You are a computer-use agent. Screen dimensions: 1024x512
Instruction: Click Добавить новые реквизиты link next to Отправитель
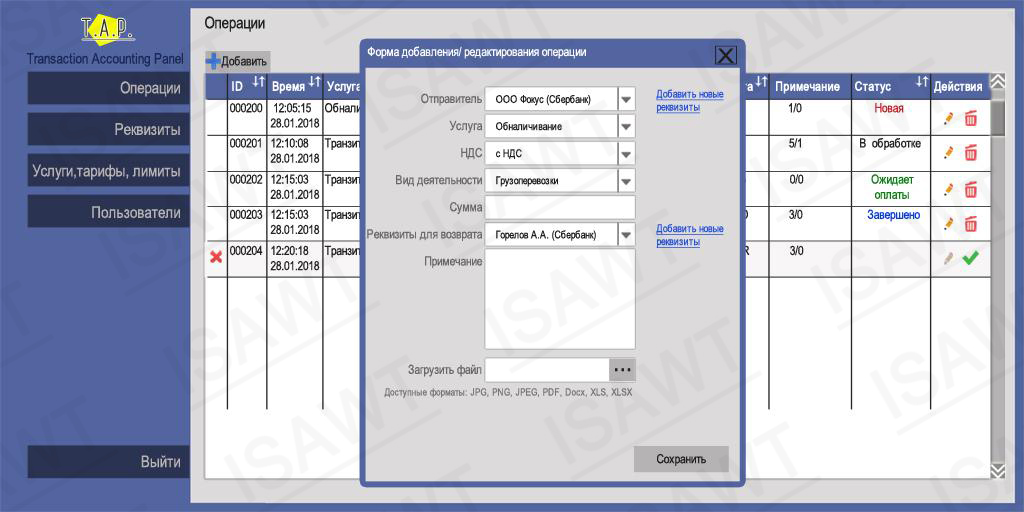[690, 101]
